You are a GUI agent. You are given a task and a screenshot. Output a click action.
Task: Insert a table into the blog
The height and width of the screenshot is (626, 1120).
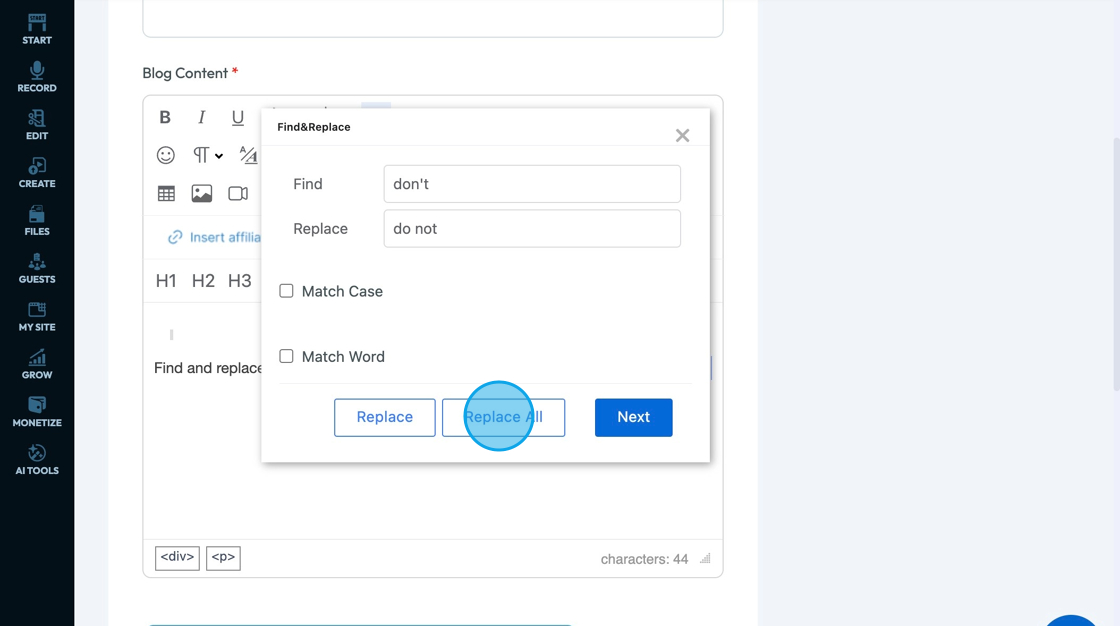coord(166,194)
